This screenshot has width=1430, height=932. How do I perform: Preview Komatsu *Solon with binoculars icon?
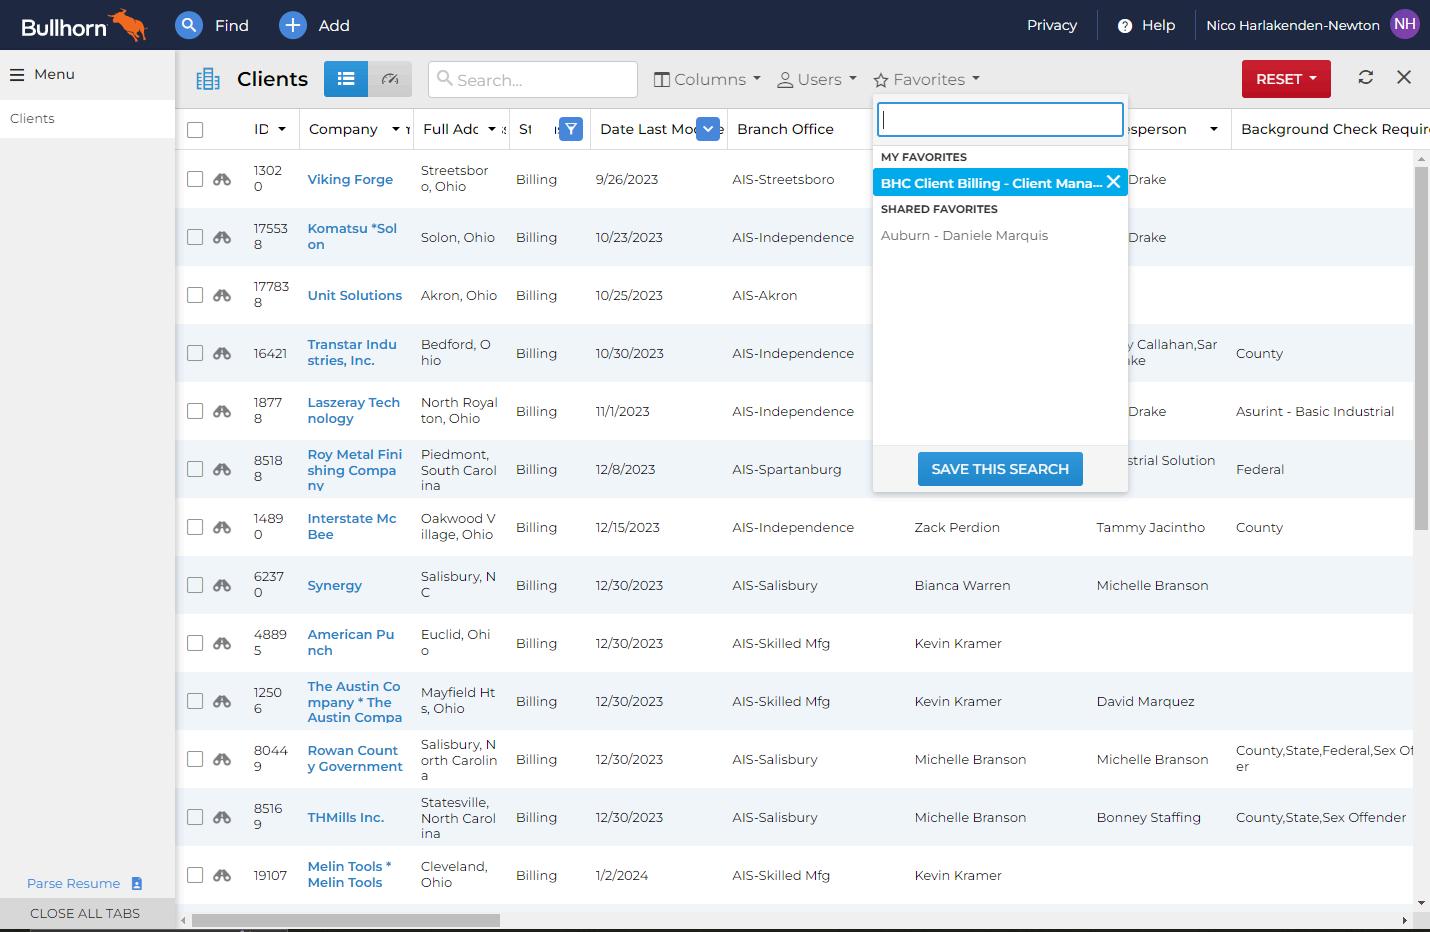pos(222,237)
